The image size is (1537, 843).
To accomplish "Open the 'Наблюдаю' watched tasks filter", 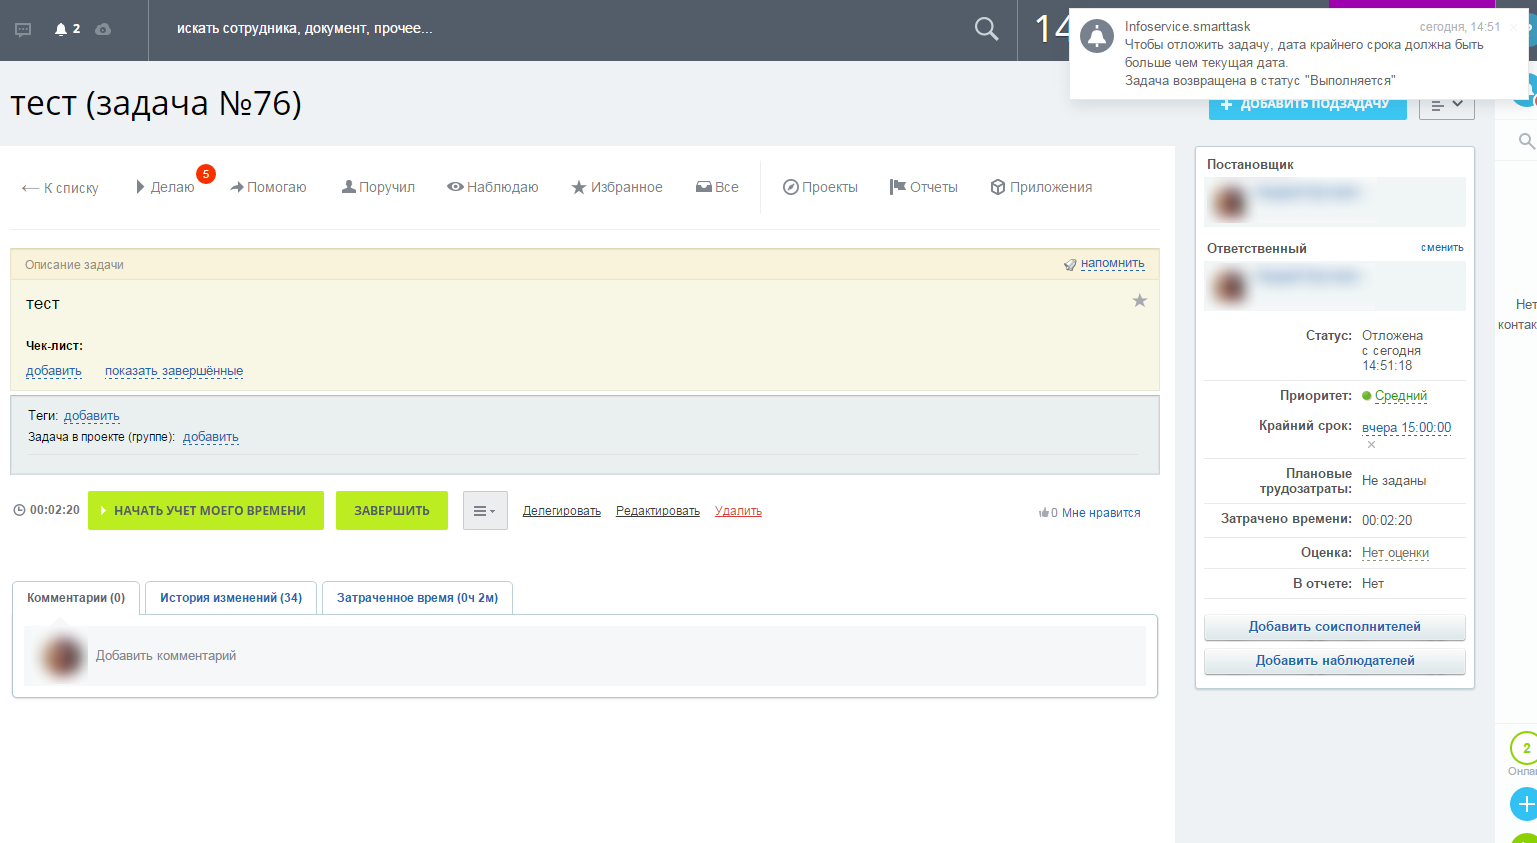I will (x=493, y=187).
